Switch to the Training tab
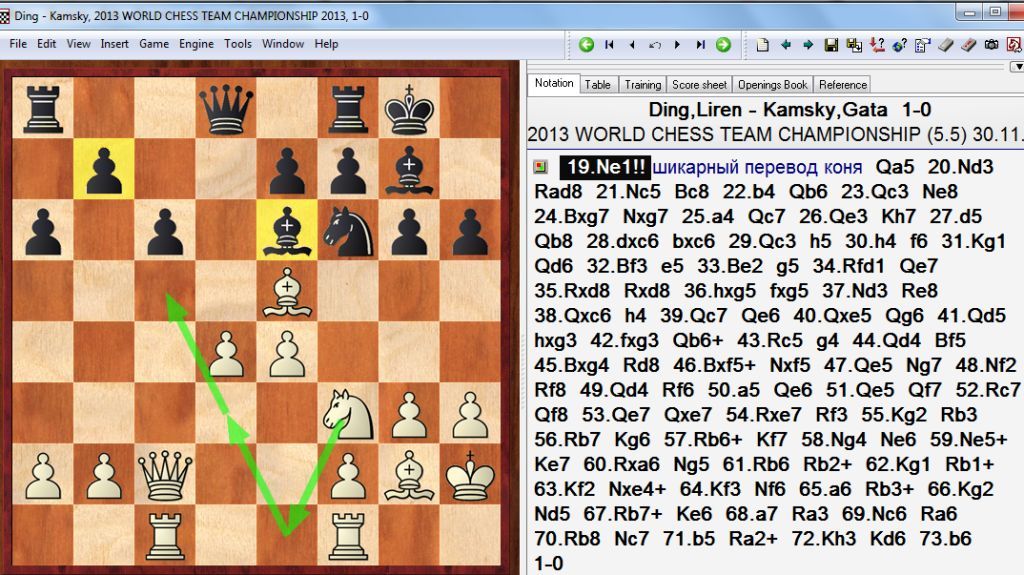Screen dimensions: 1024x575 (643, 84)
